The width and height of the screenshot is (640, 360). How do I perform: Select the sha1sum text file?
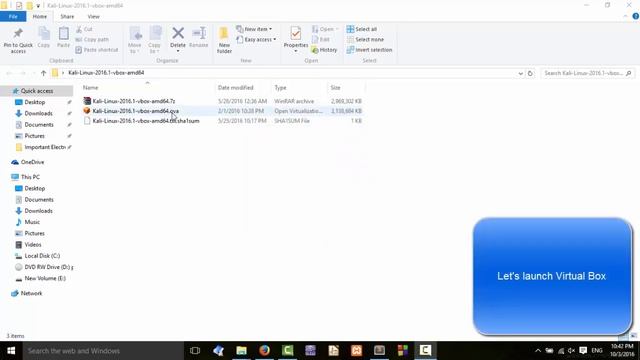click(146, 121)
